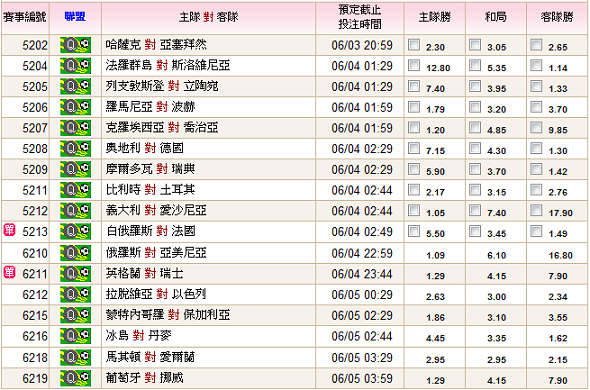Click the league icon for match 5209

click(75, 169)
